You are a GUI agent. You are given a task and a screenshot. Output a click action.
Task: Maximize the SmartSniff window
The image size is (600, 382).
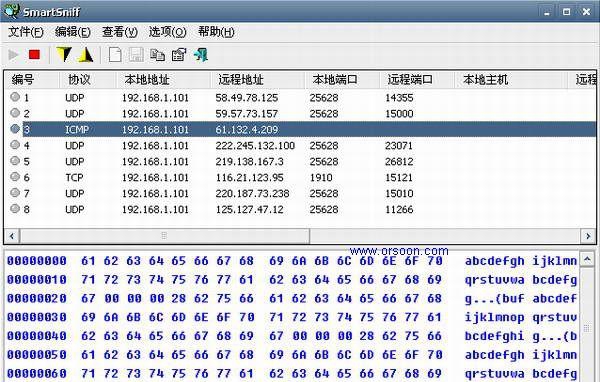pos(567,11)
